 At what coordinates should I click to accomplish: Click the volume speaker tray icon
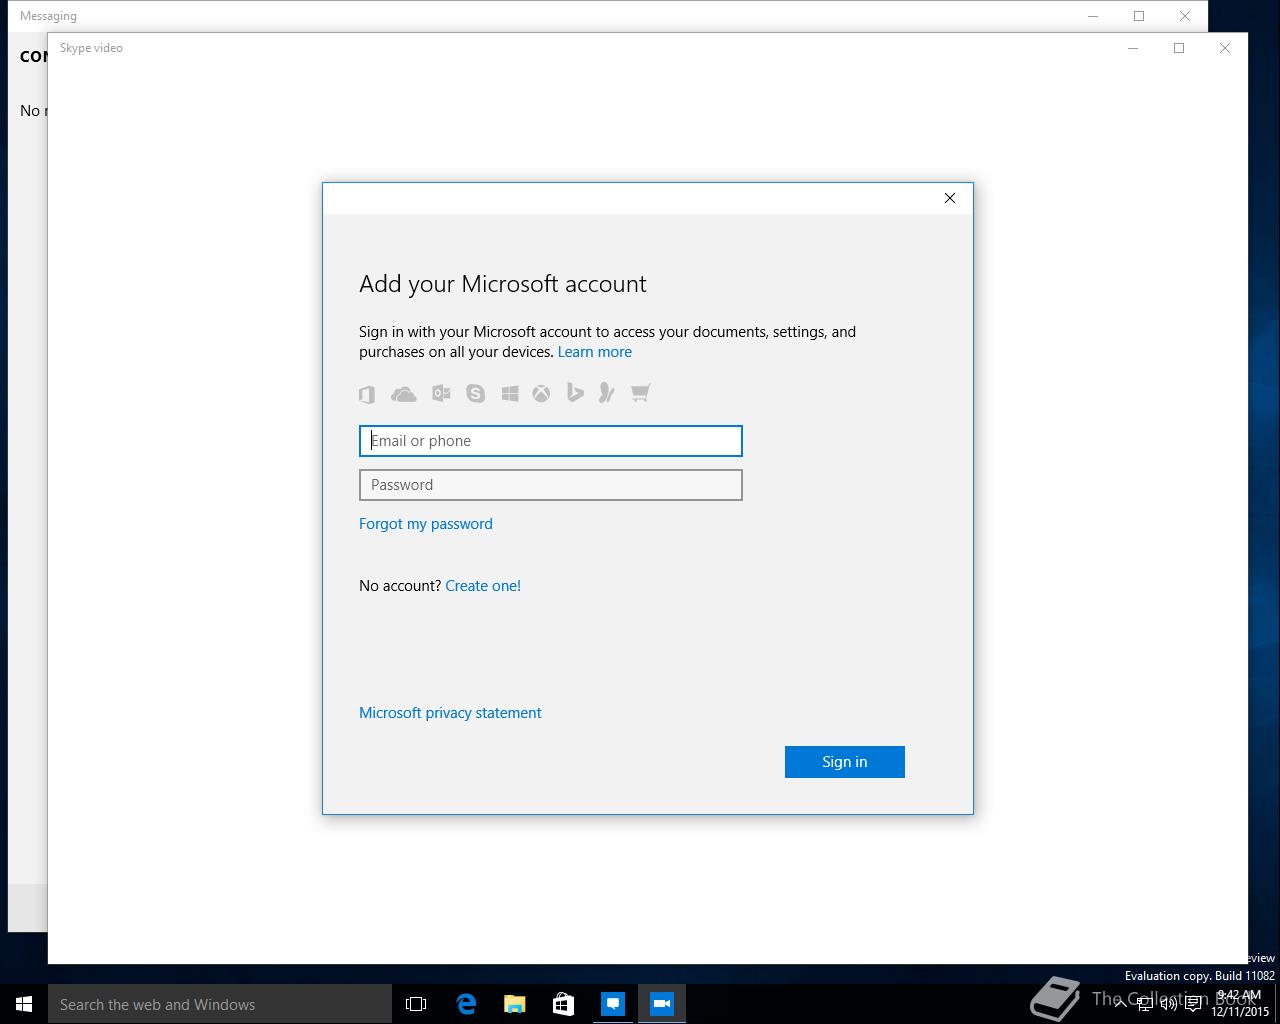1169,1004
